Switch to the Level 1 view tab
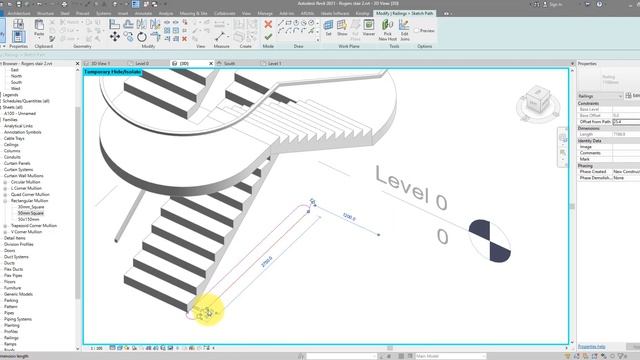Image resolution: width=640 pixels, height=360 pixels. pos(274,64)
